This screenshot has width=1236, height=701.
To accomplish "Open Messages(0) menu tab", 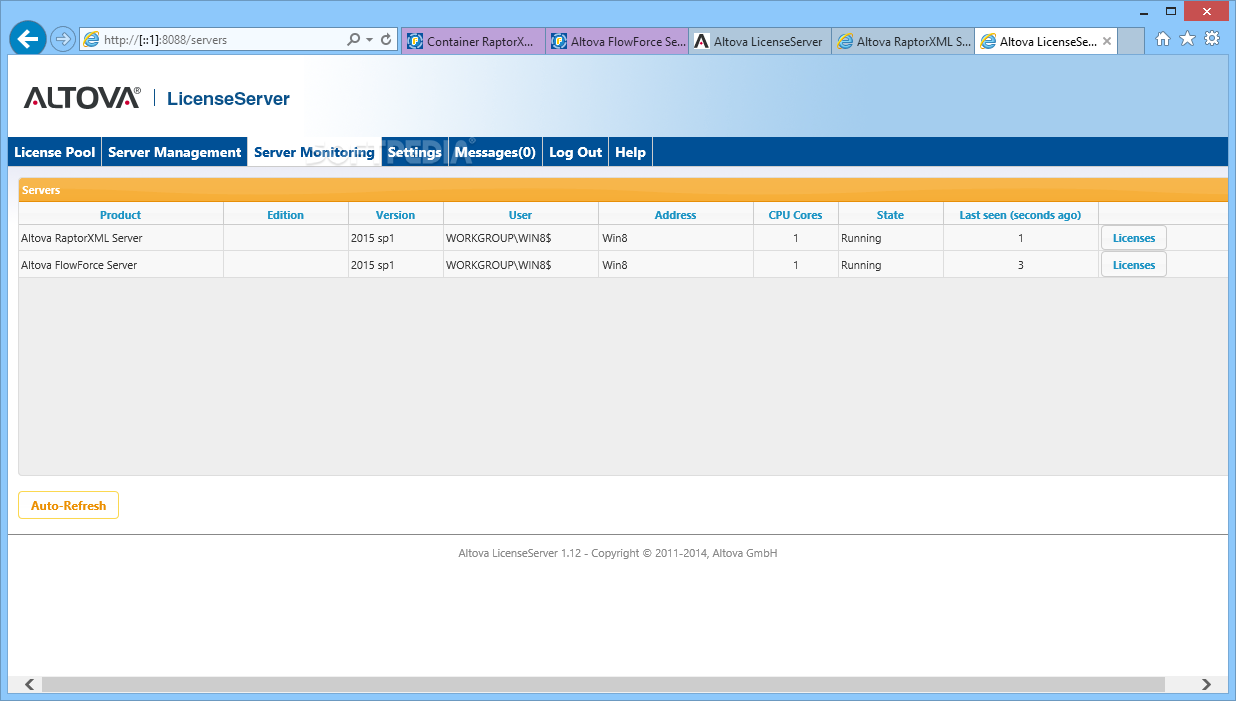I will tap(495, 152).
